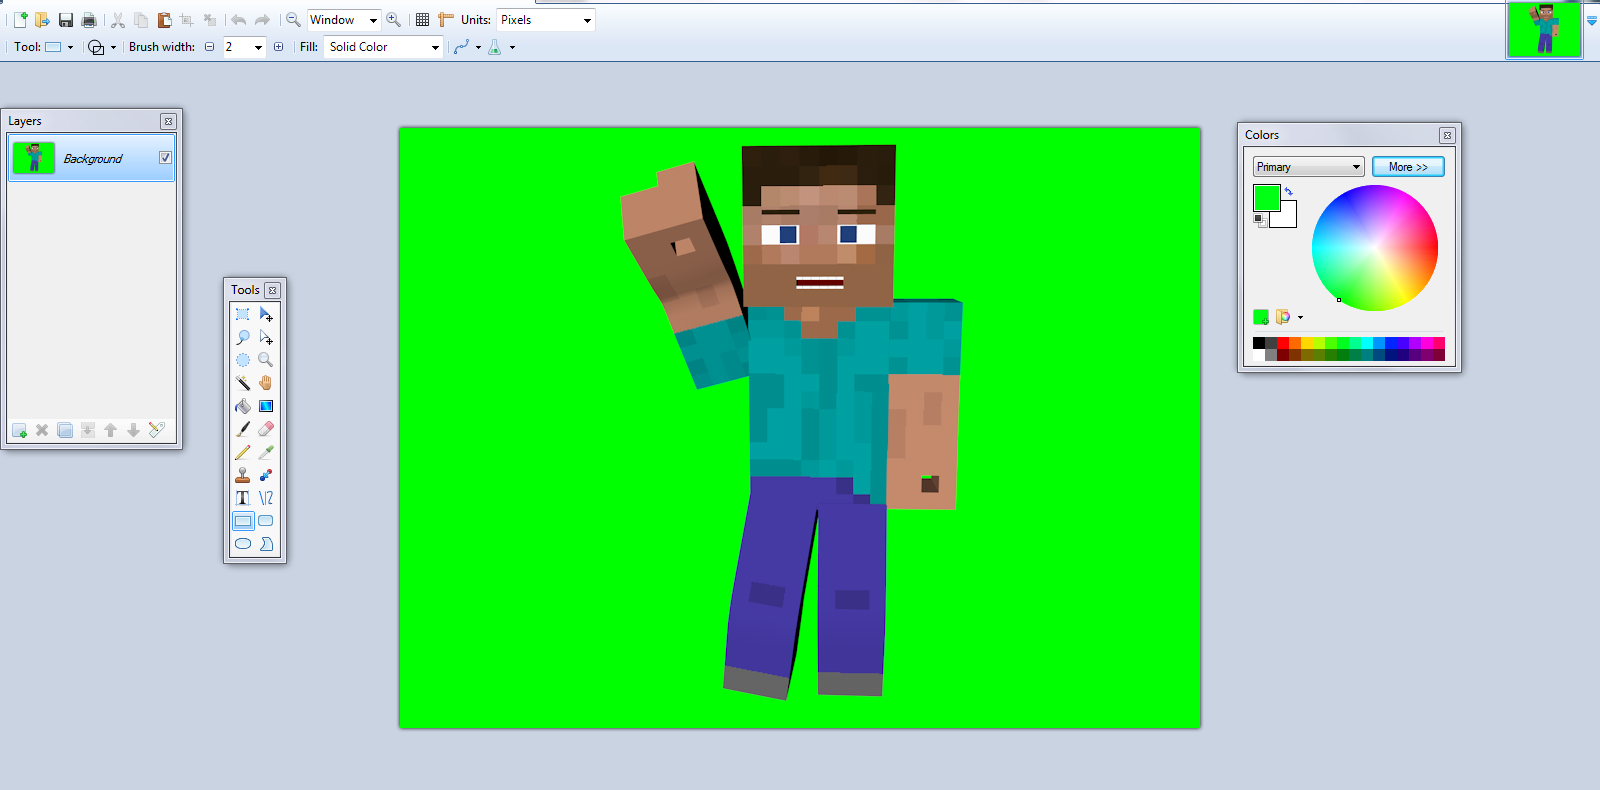Image resolution: width=1600 pixels, height=790 pixels.
Task: Select the Paint Bucket tool
Action: pos(243,406)
